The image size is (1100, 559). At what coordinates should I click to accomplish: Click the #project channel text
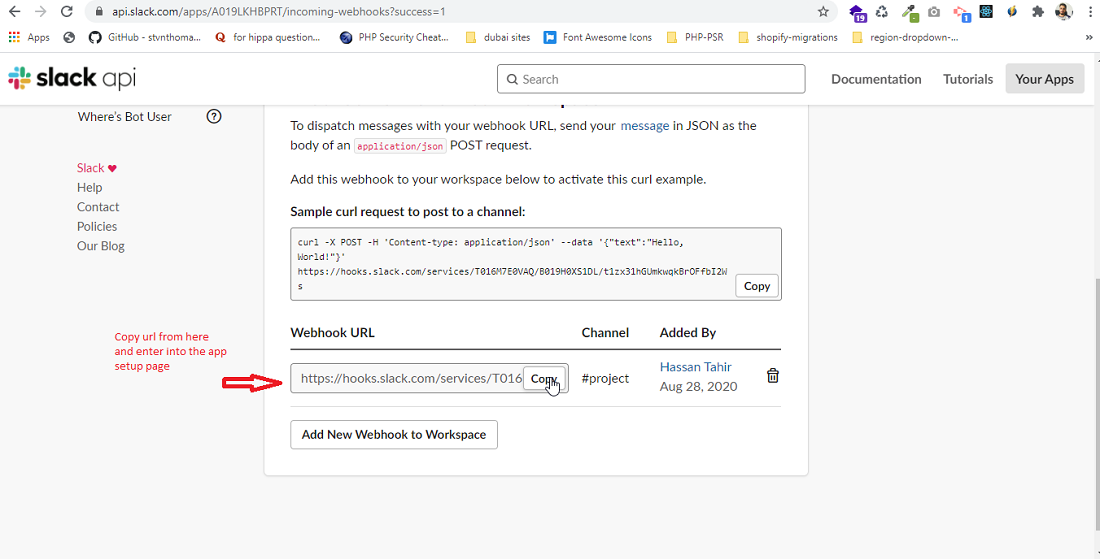[x=605, y=378]
